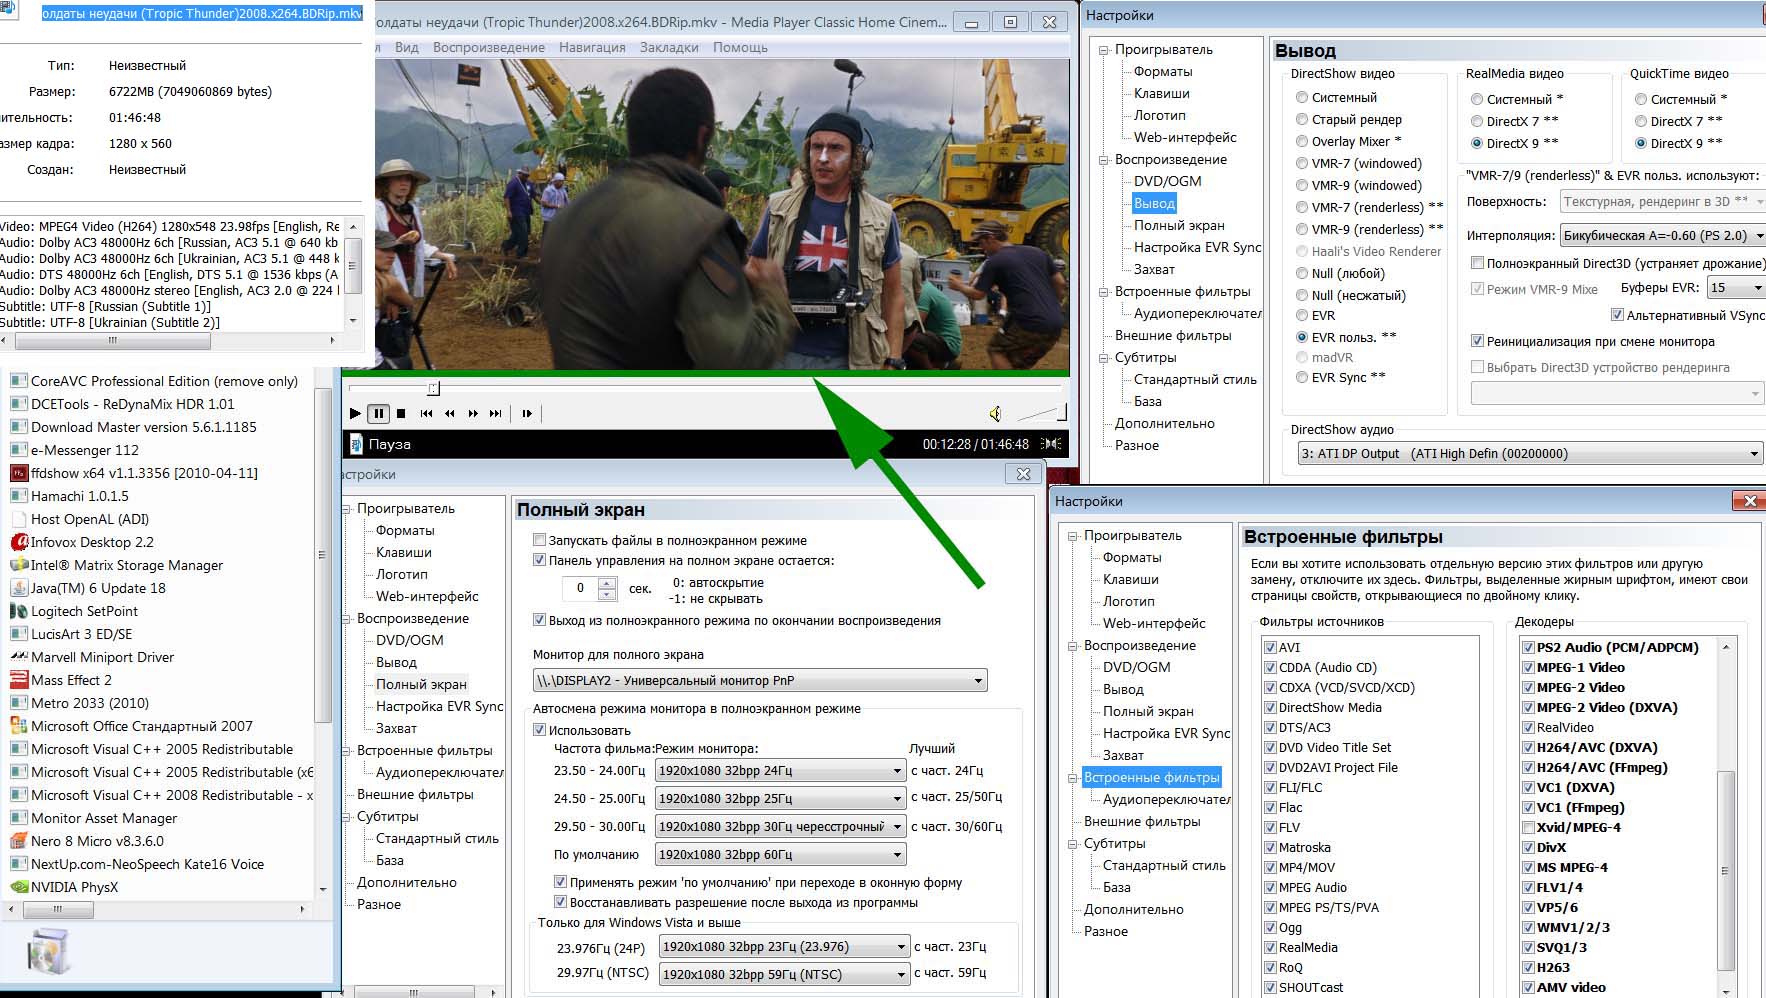1766x998 pixels.
Task: Click the installer icon below the program list
Action: click(48, 951)
